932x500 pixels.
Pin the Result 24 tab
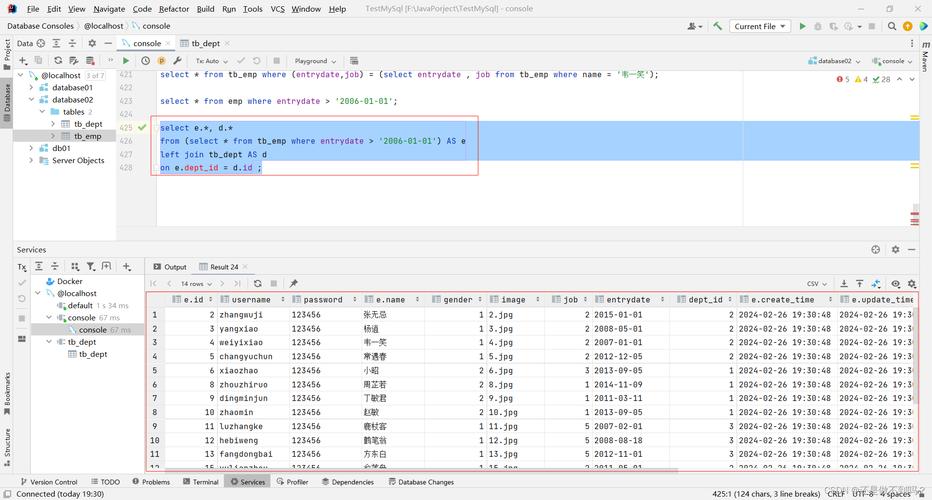(x=294, y=284)
